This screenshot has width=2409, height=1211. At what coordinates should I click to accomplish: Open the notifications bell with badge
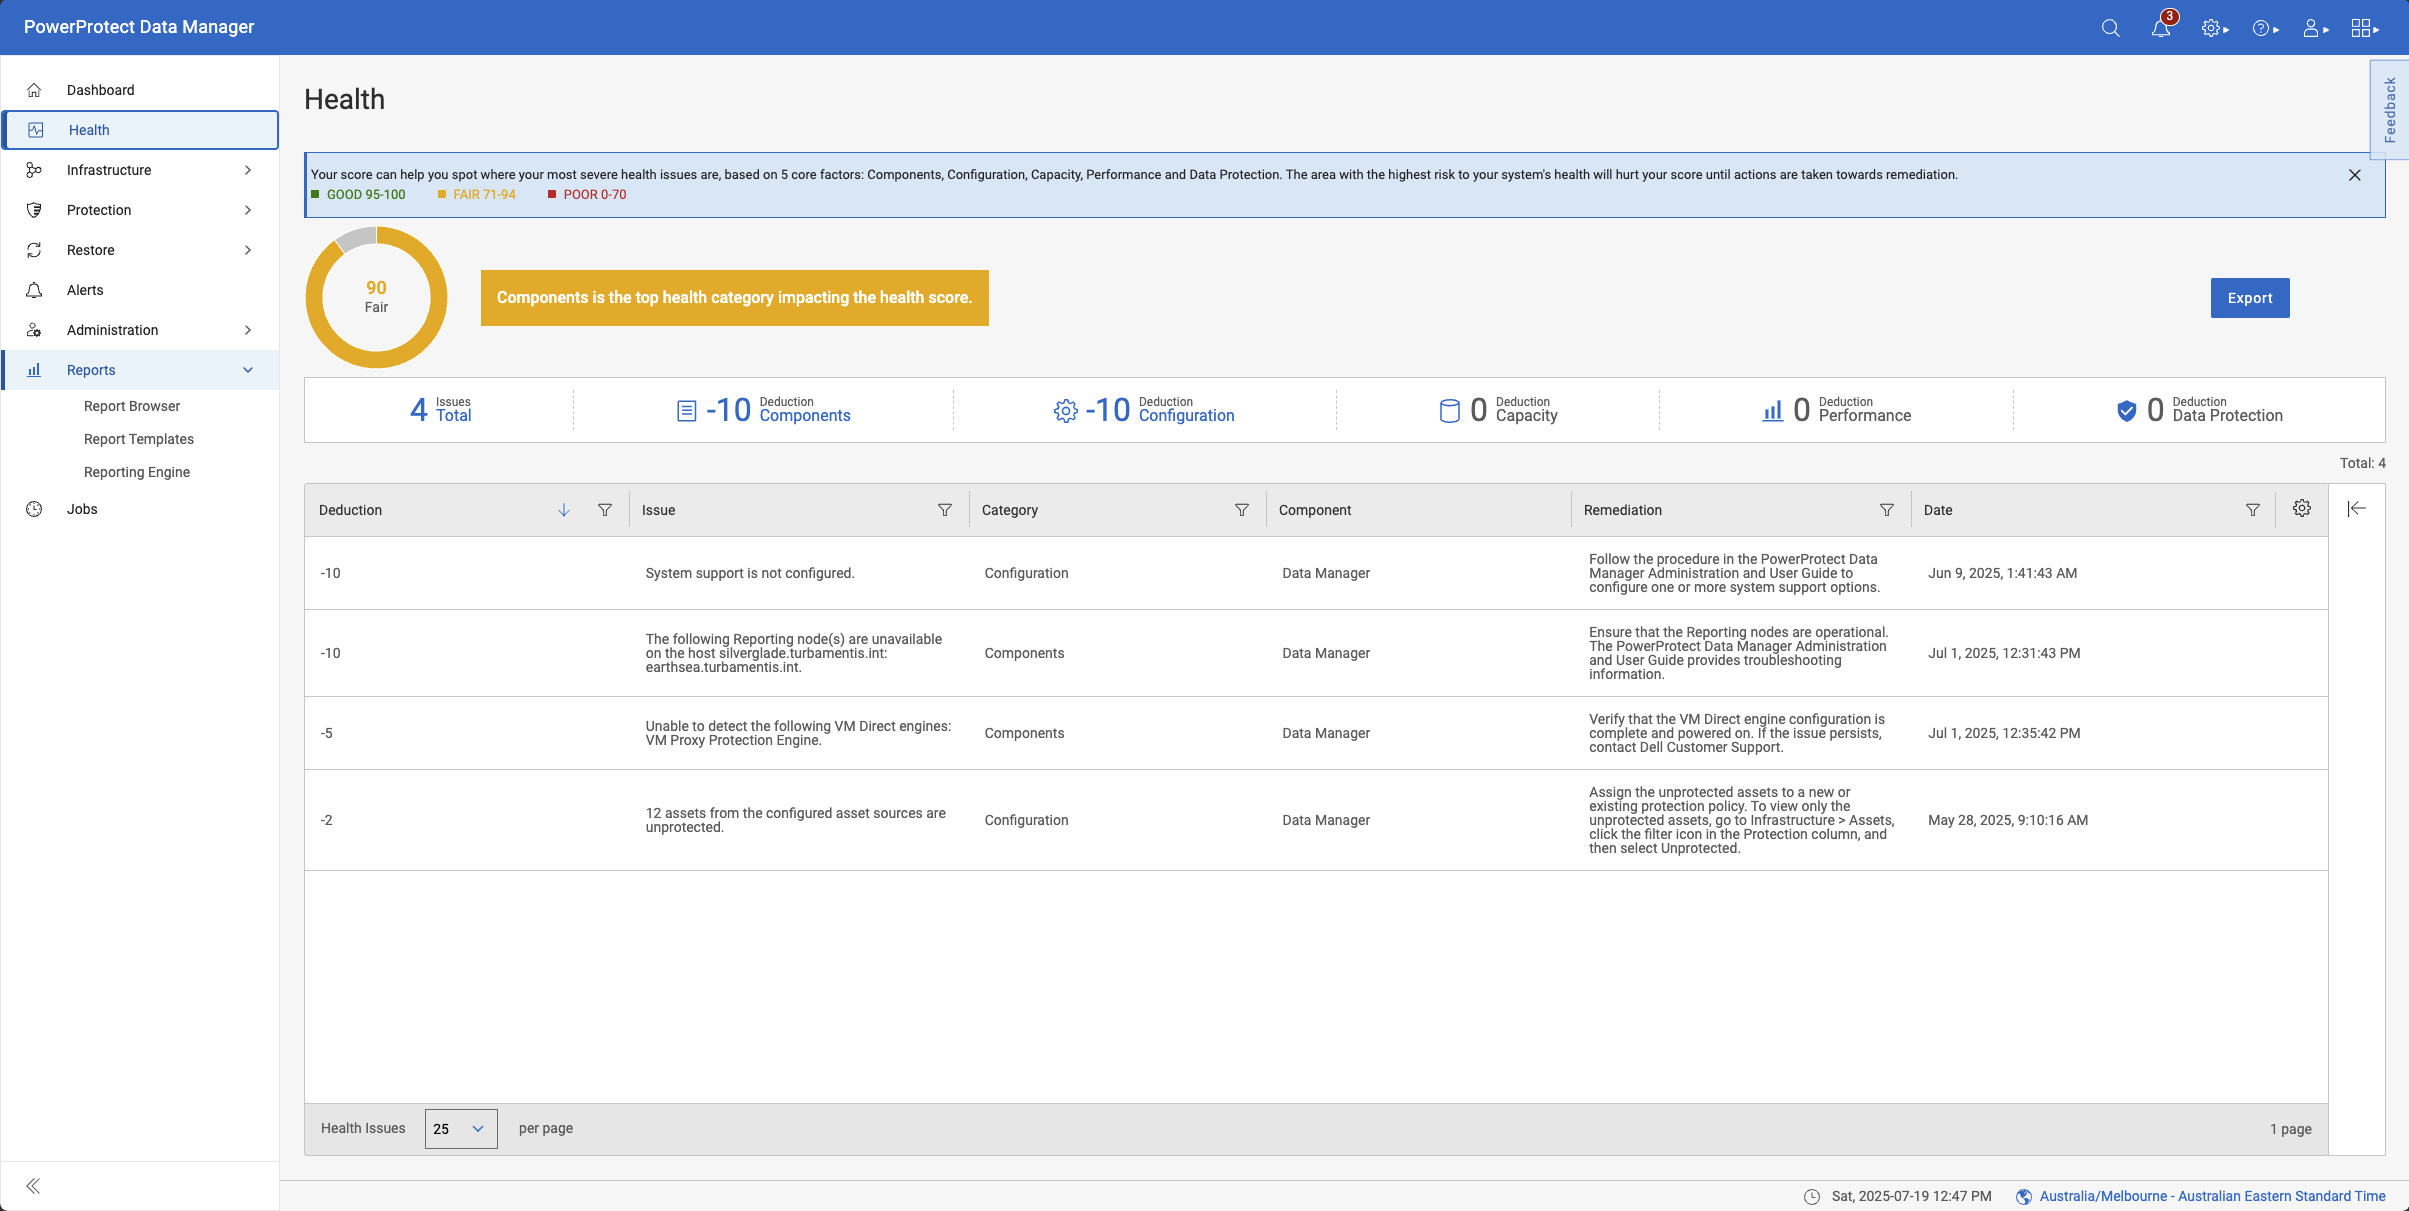click(2161, 28)
